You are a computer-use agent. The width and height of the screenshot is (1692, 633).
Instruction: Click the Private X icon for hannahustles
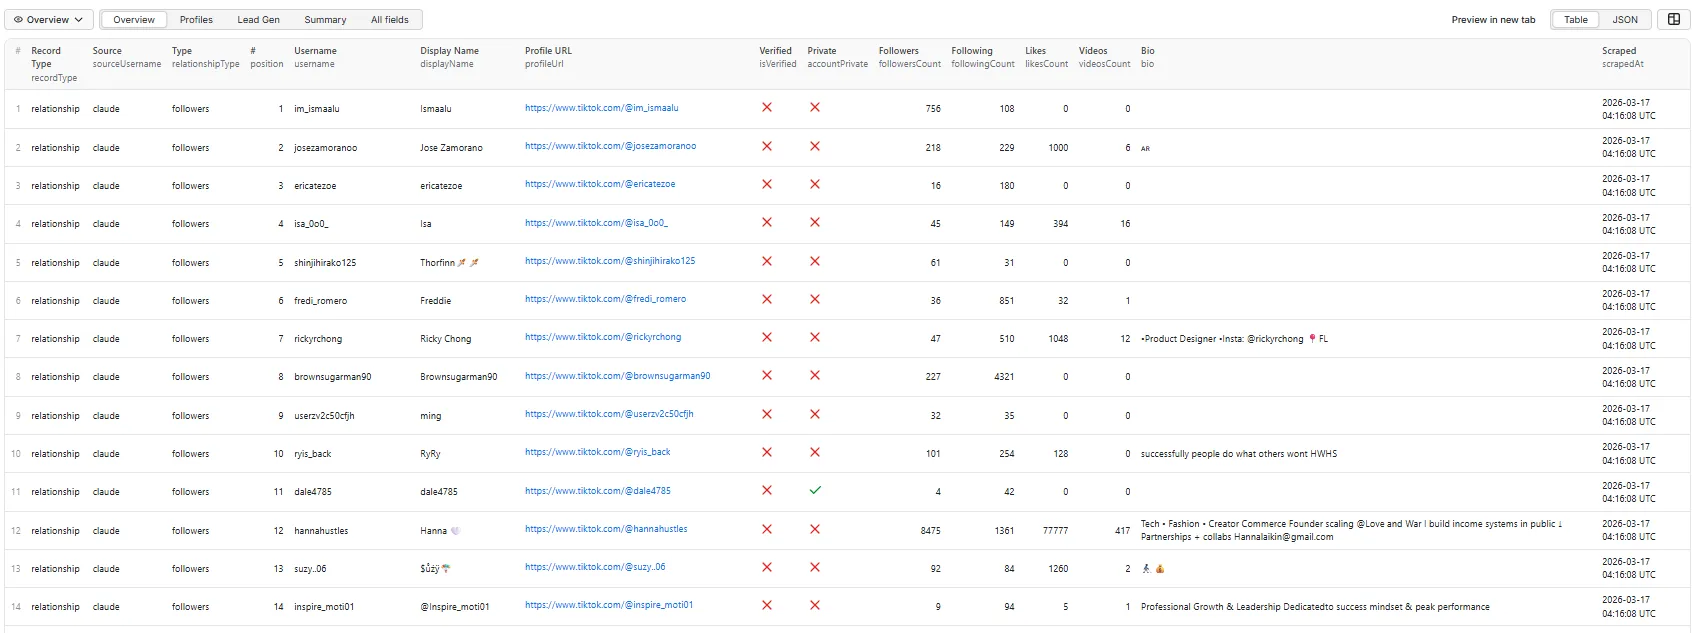pos(815,529)
